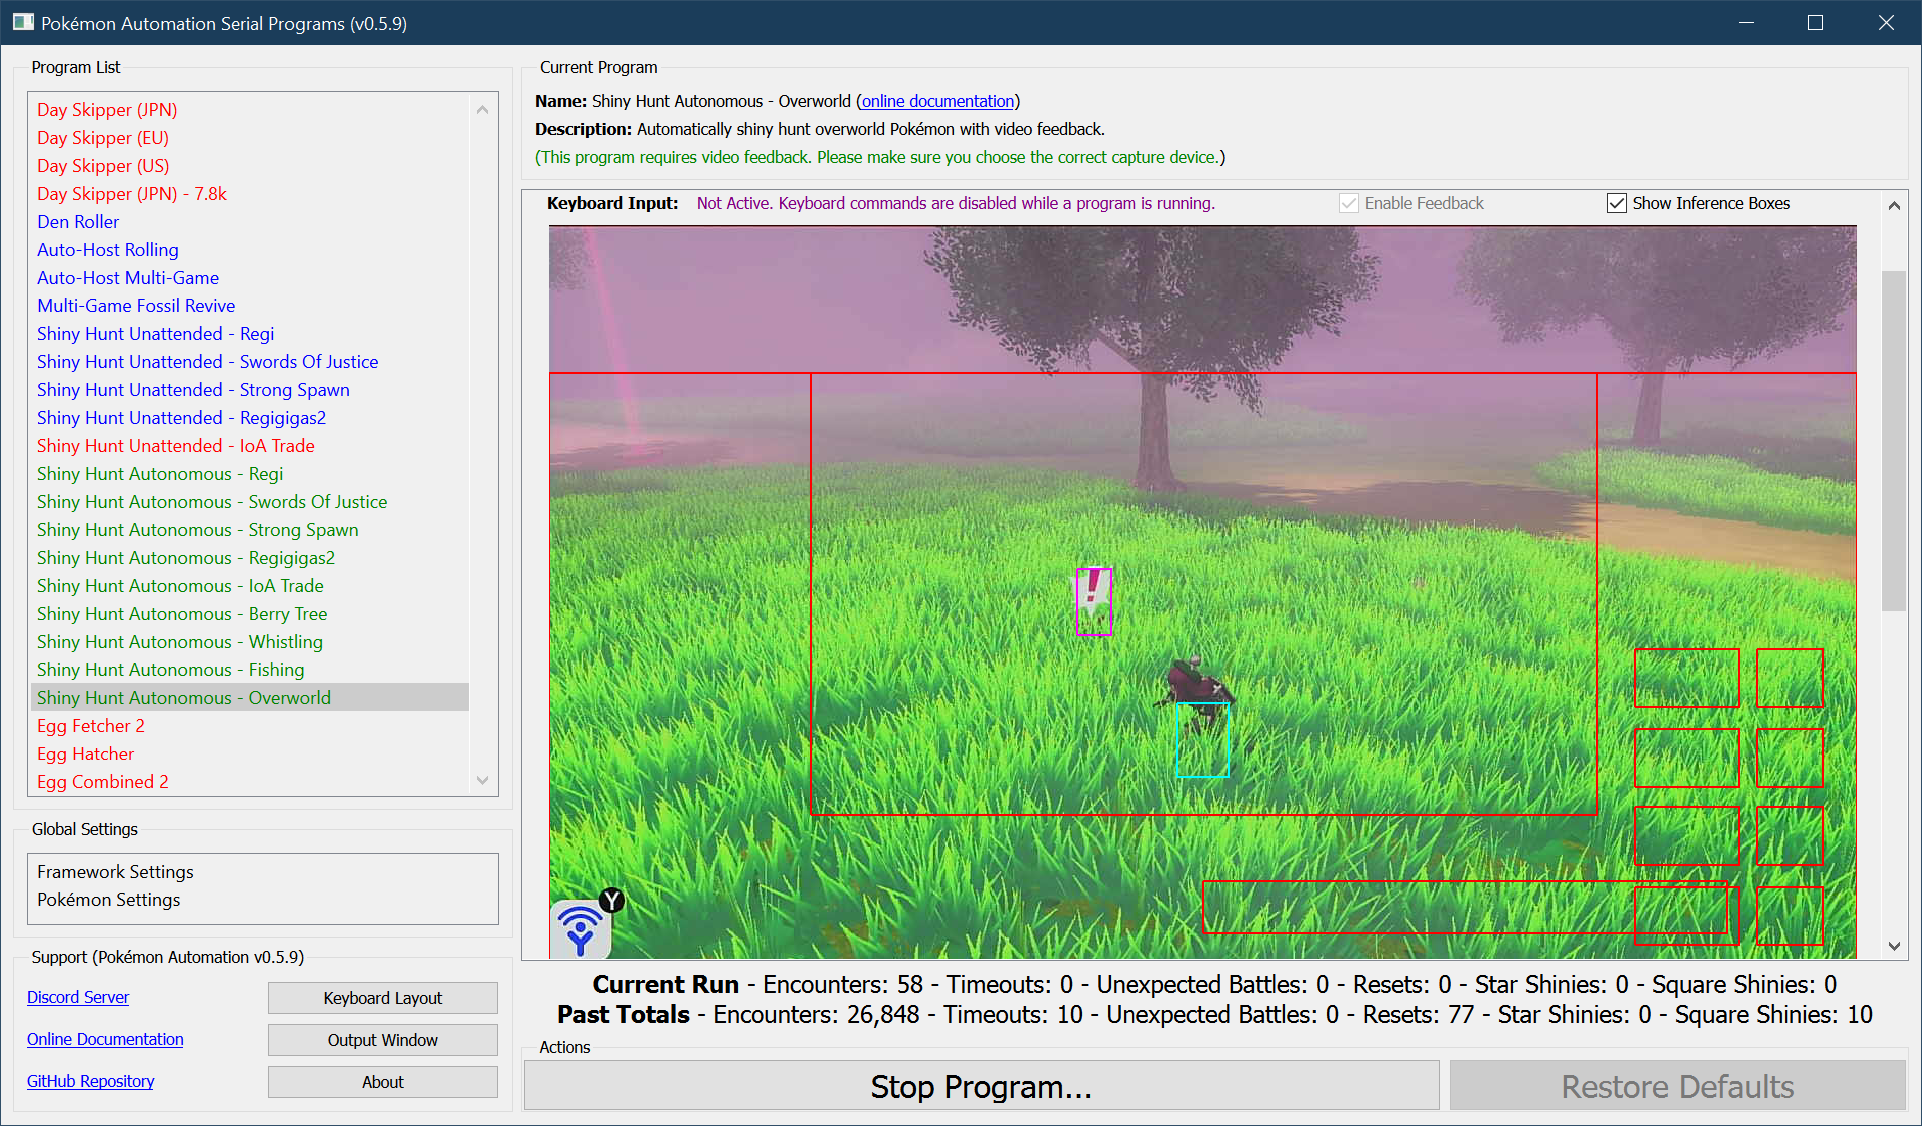Screen dimensions: 1922x1126
Task: Click the cyan player character inference box
Action: pos(1202,740)
